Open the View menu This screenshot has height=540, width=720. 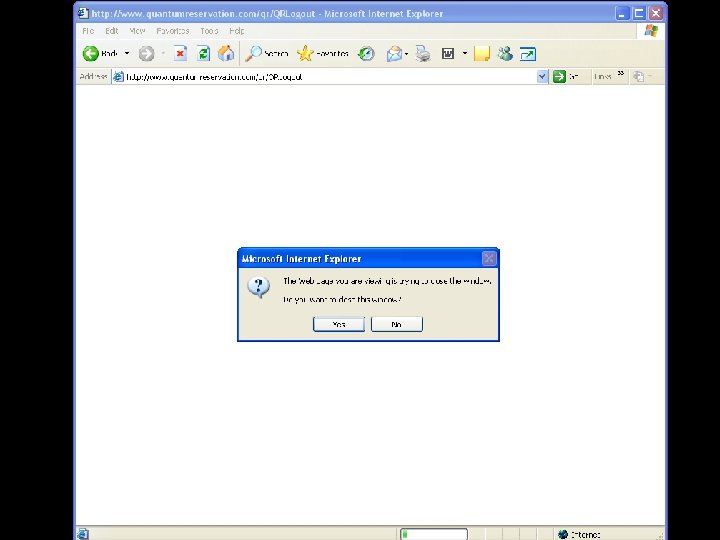point(137,31)
